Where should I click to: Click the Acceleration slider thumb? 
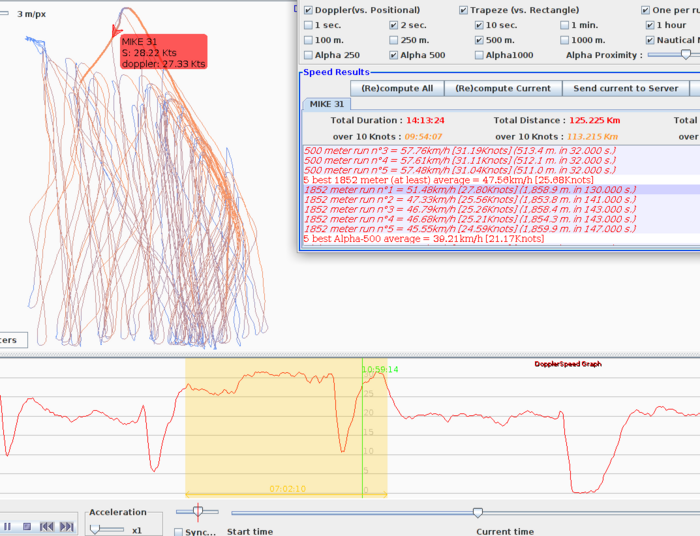pyautogui.click(x=95, y=530)
